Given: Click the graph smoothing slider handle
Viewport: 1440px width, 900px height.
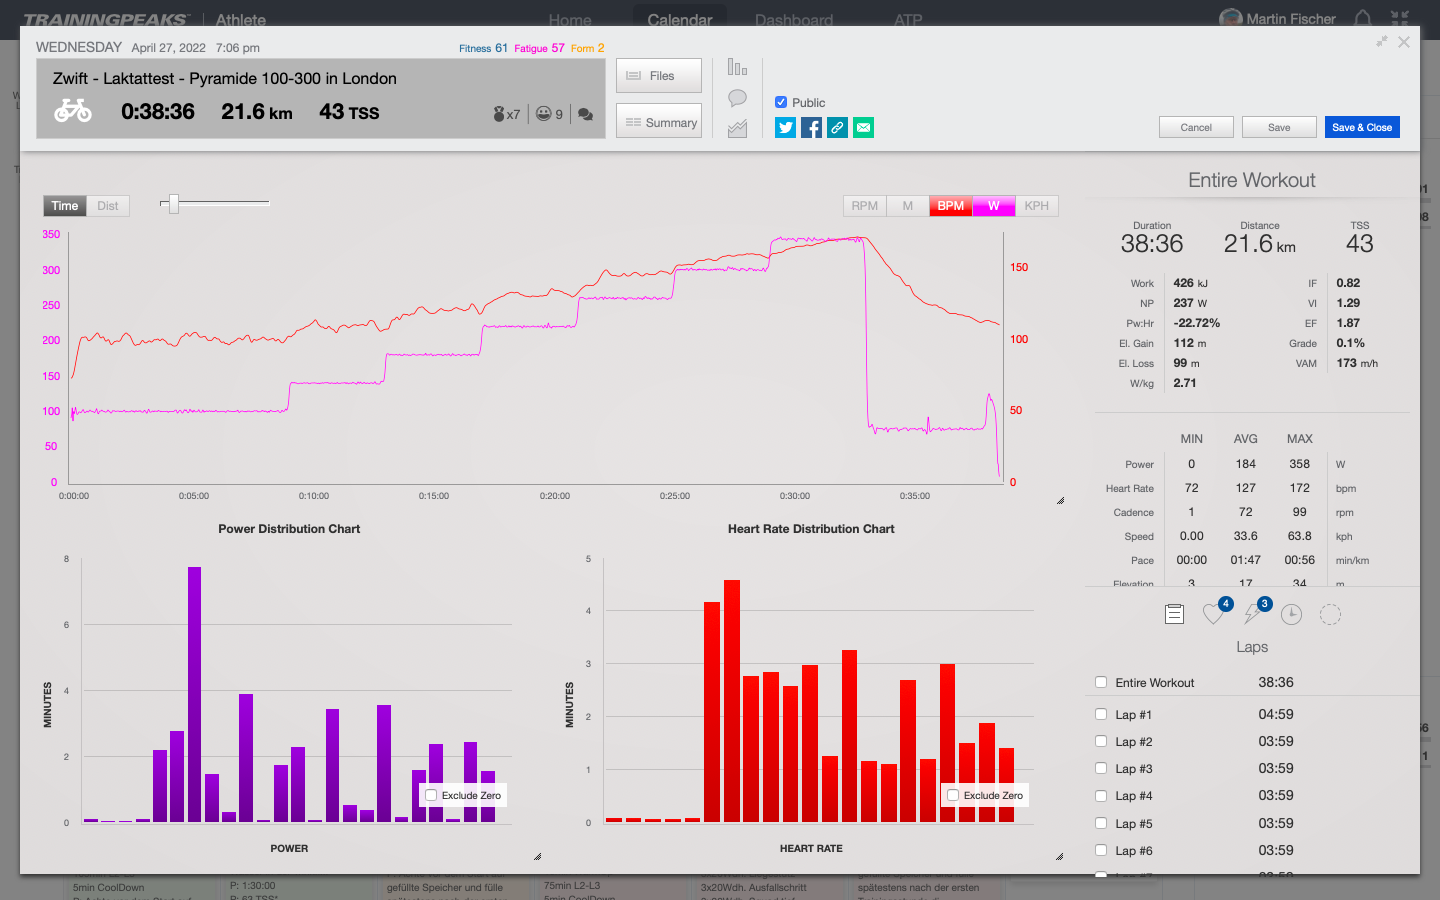Looking at the screenshot, I should coord(173,204).
